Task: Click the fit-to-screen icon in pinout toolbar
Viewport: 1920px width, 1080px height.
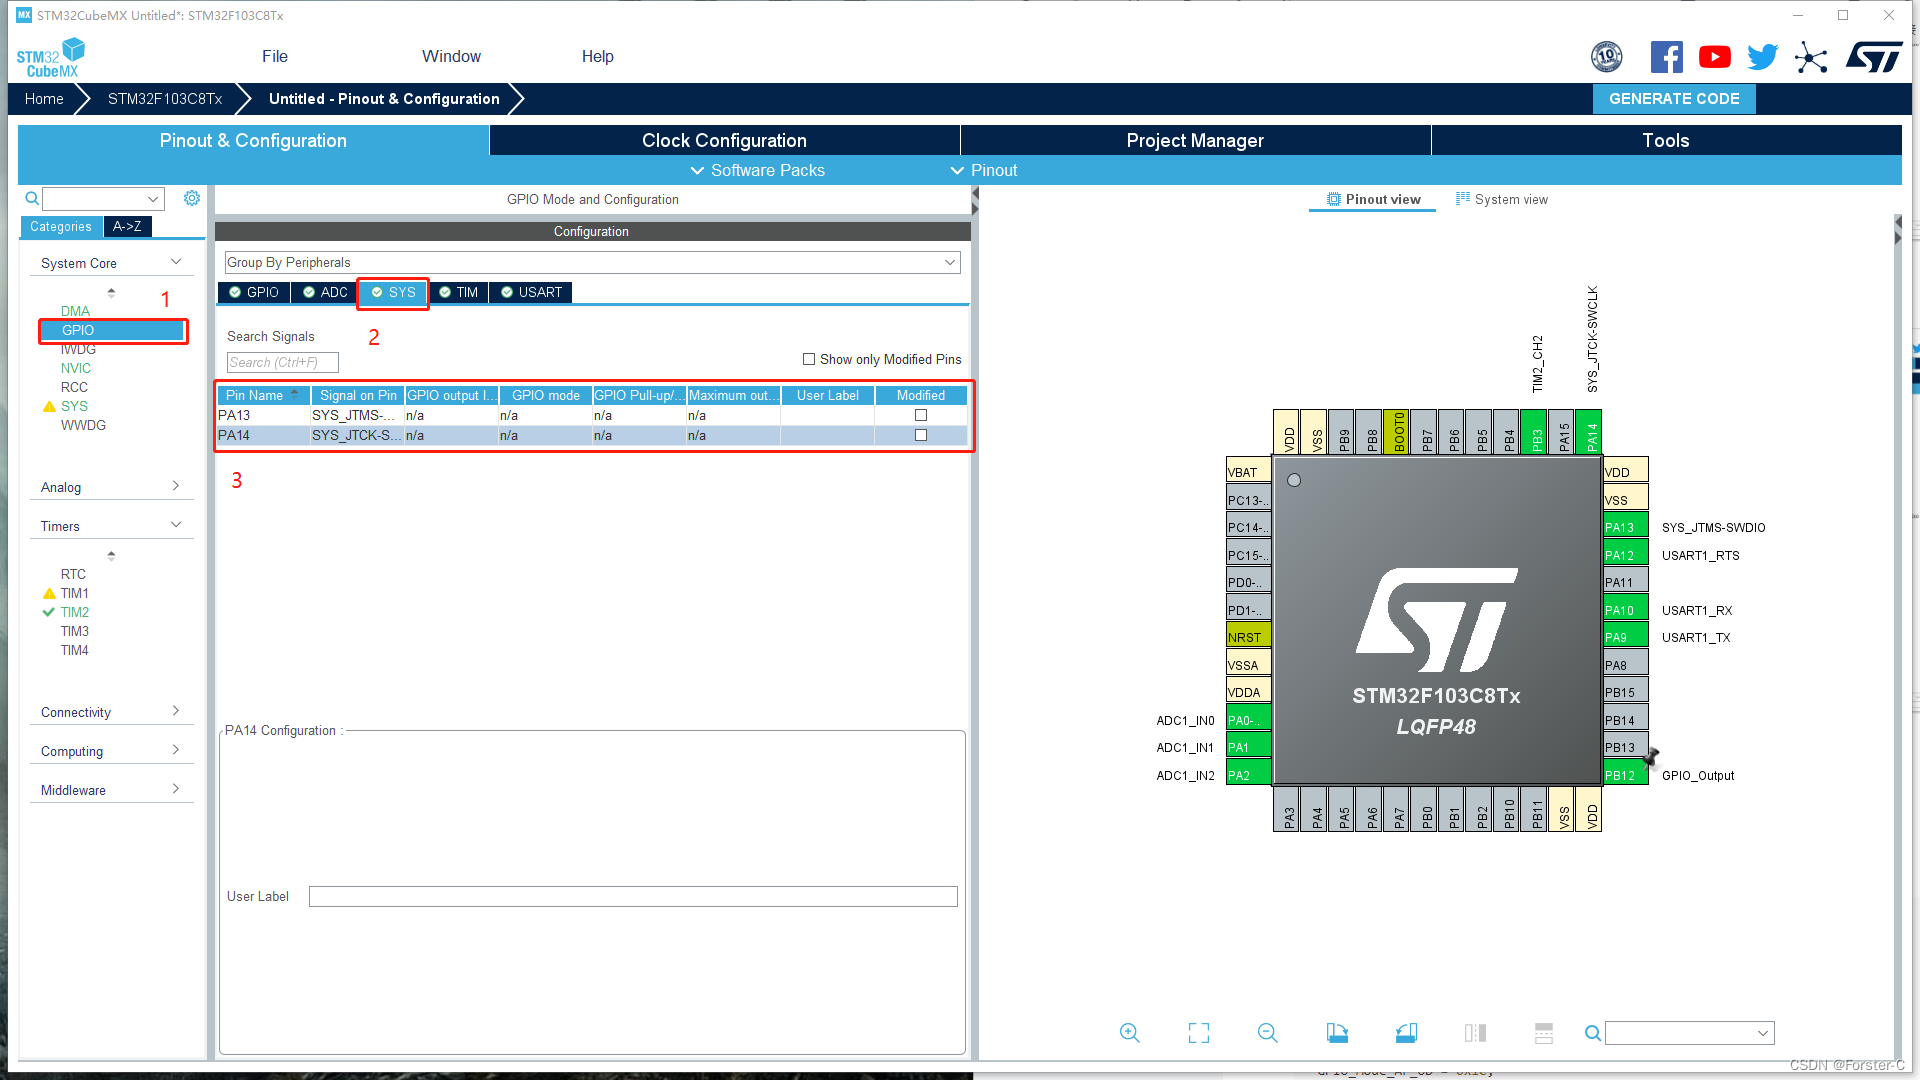Action: [x=1199, y=1033]
